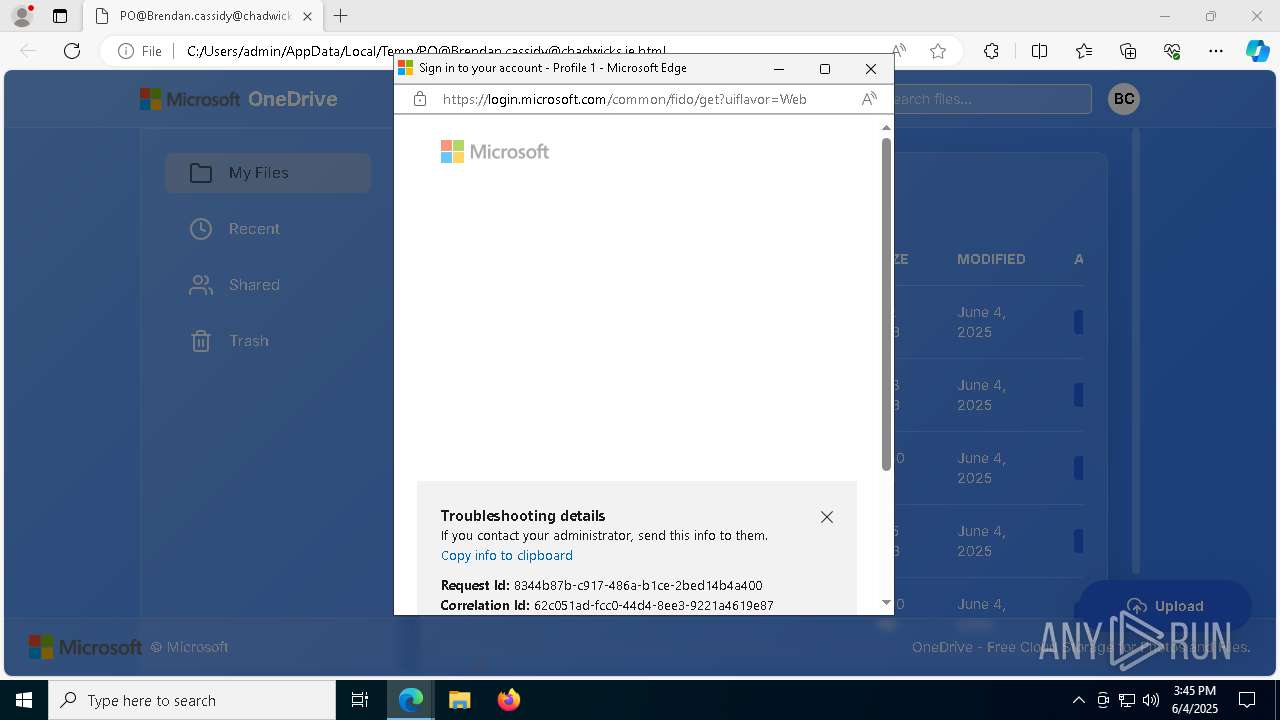Viewport: 1280px width, 720px height.
Task: Open Recent in OneDrive sidebar
Action: coord(268,229)
